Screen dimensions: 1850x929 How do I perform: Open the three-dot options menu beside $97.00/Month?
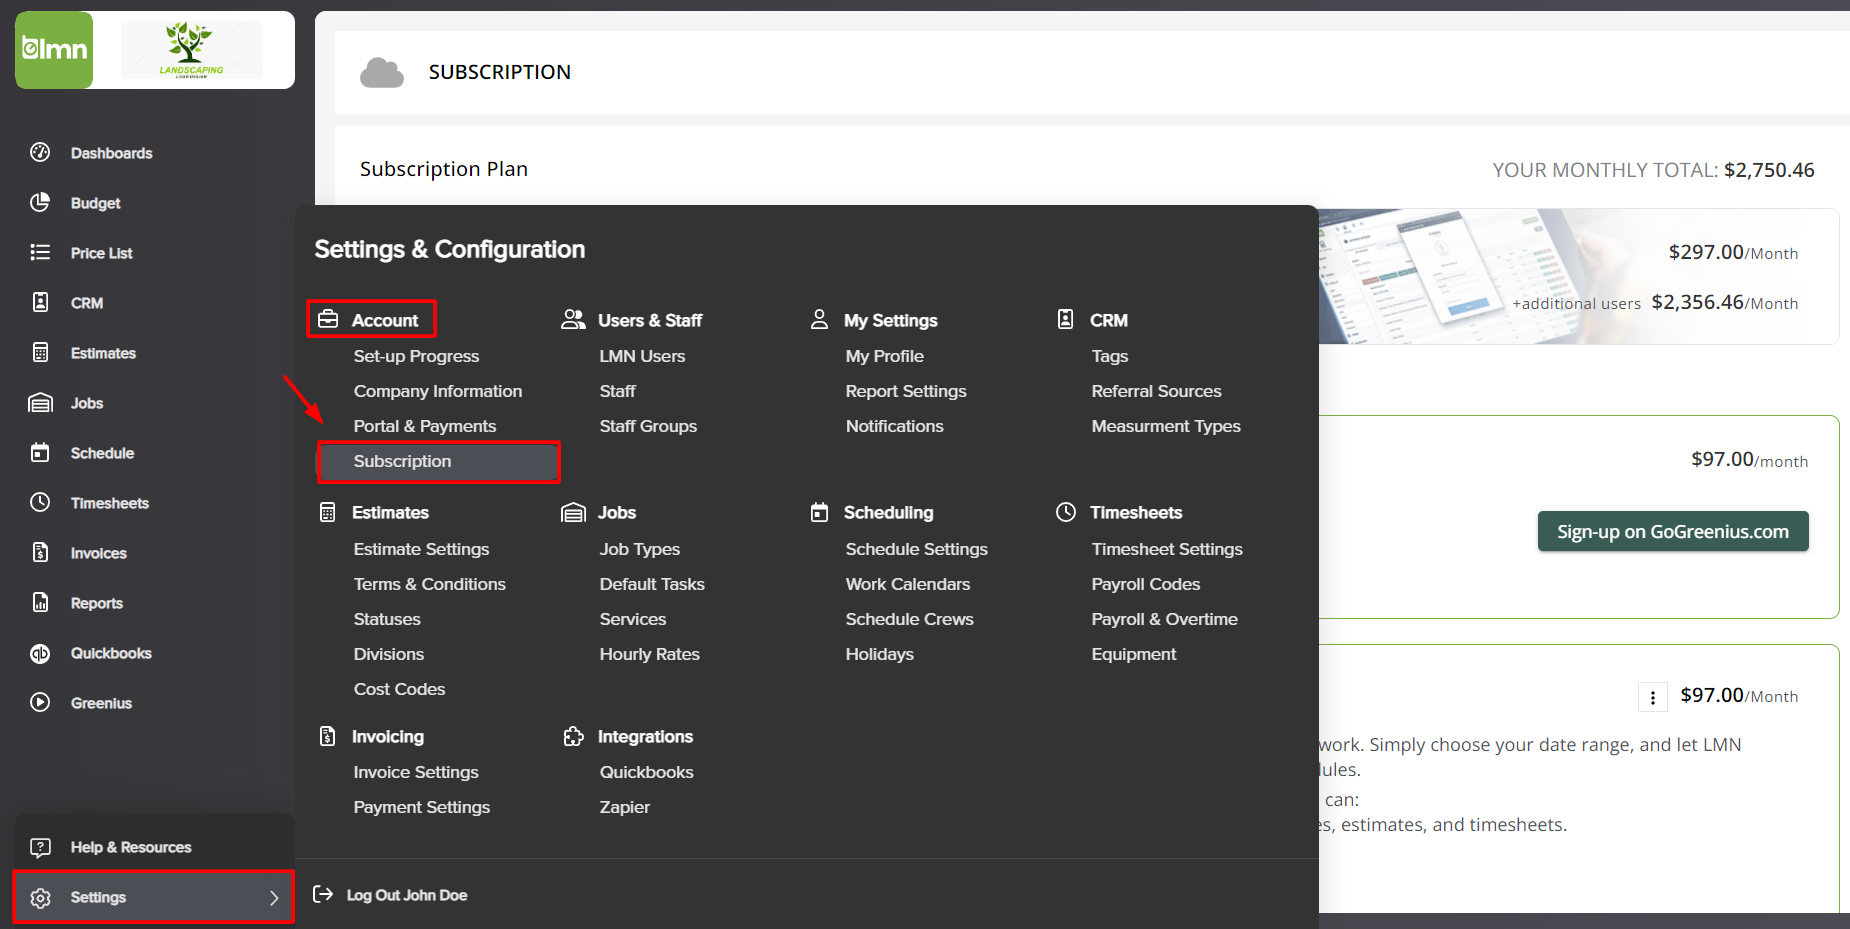pos(1652,697)
